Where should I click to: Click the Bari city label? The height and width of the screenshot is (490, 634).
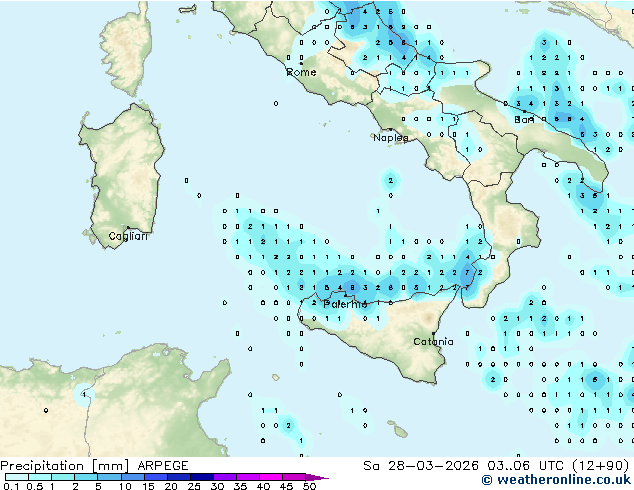pos(524,120)
